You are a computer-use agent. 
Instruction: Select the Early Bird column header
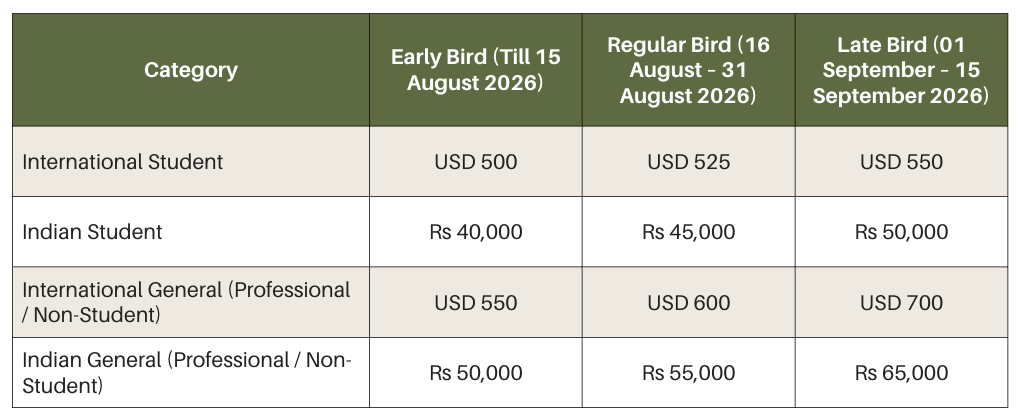pos(476,70)
